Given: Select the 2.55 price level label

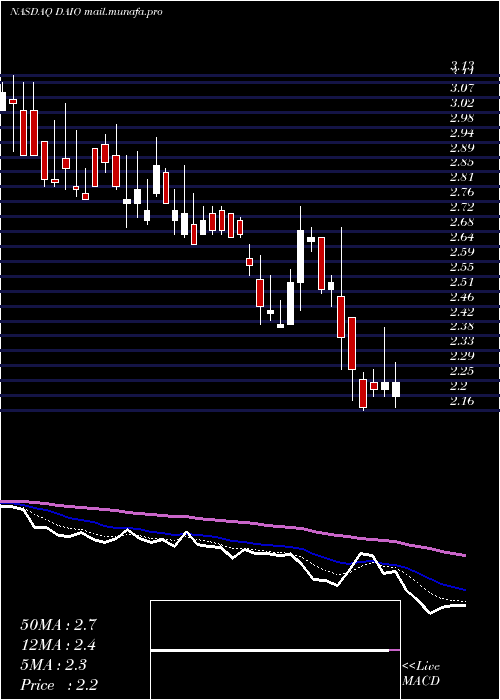Looking at the screenshot, I should [x=462, y=267].
